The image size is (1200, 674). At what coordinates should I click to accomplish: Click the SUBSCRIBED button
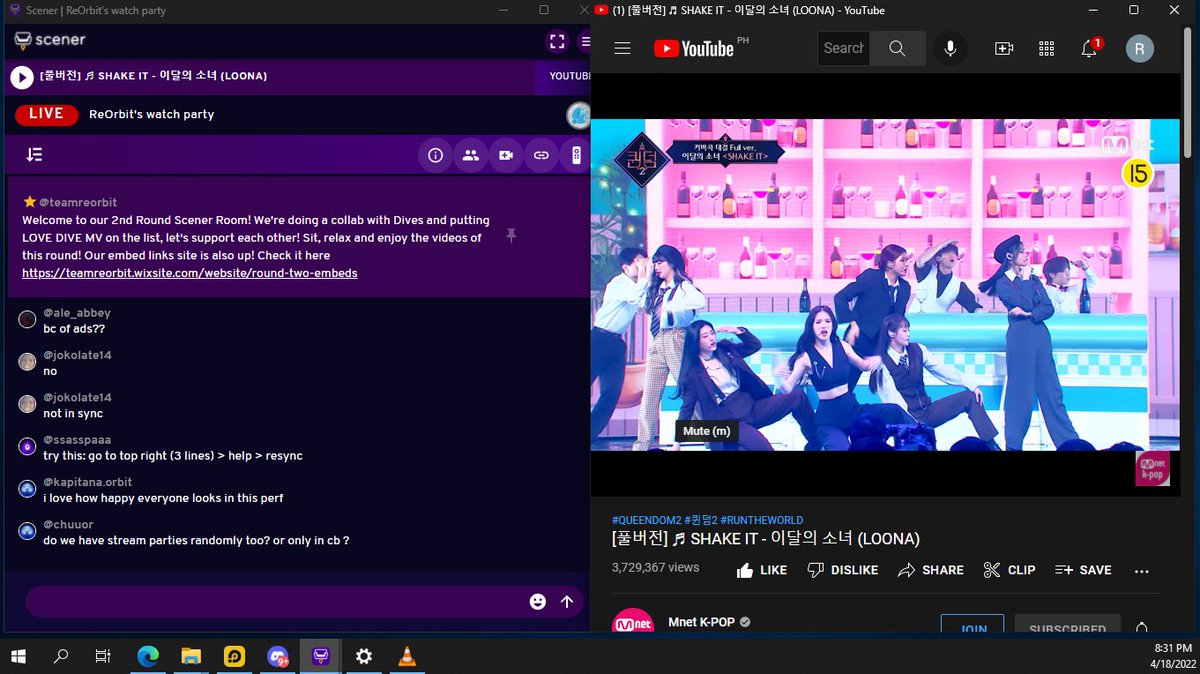1067,624
